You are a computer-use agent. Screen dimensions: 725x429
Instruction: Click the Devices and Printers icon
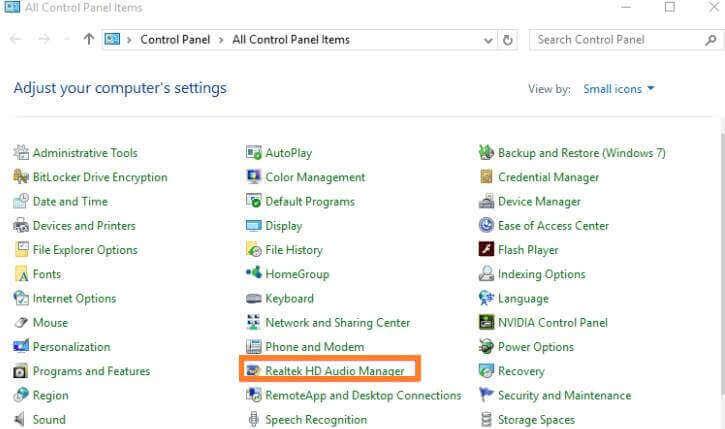pyautogui.click(x=21, y=226)
